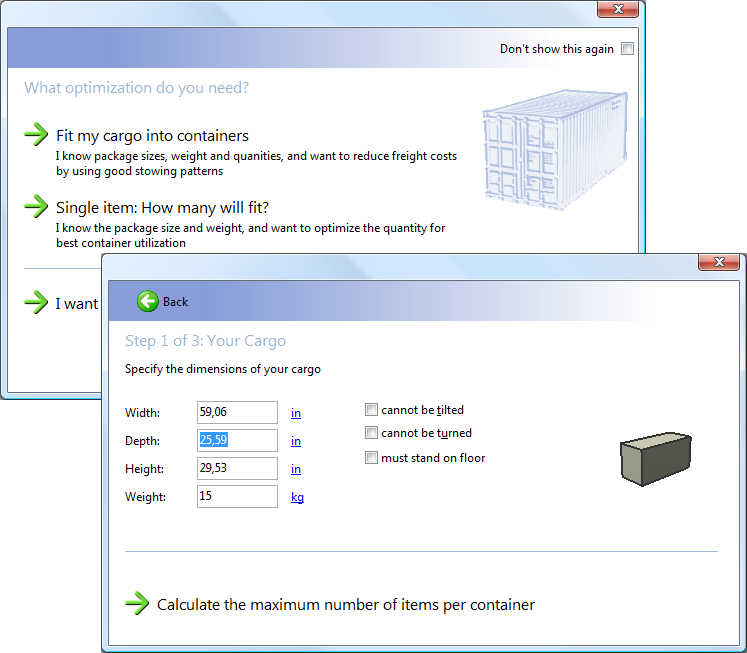The height and width of the screenshot is (653, 747).
Task: Click arrow beside Fit my cargo into containers
Action: [x=36, y=135]
